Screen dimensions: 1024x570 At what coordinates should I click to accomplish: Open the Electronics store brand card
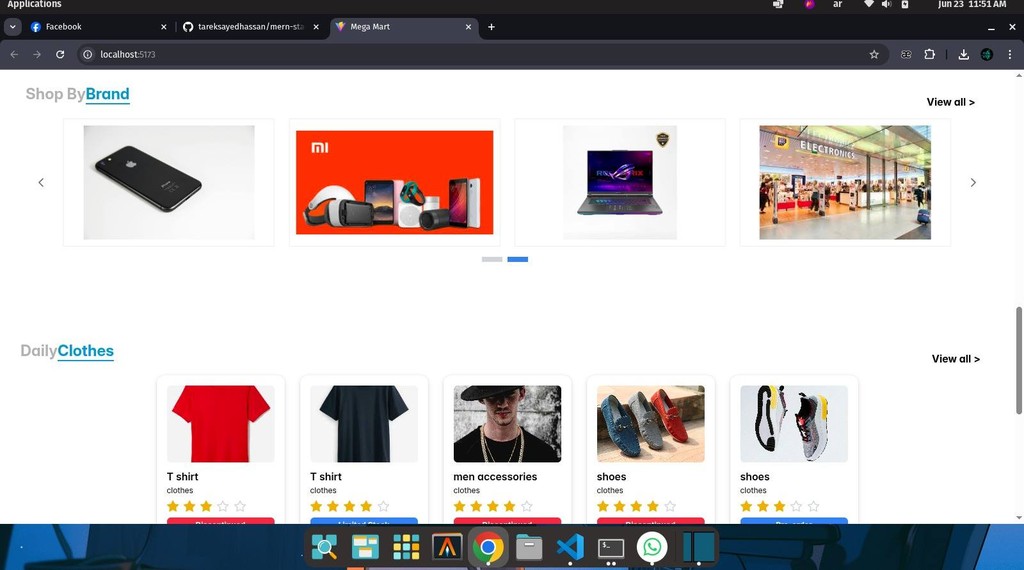coord(845,182)
